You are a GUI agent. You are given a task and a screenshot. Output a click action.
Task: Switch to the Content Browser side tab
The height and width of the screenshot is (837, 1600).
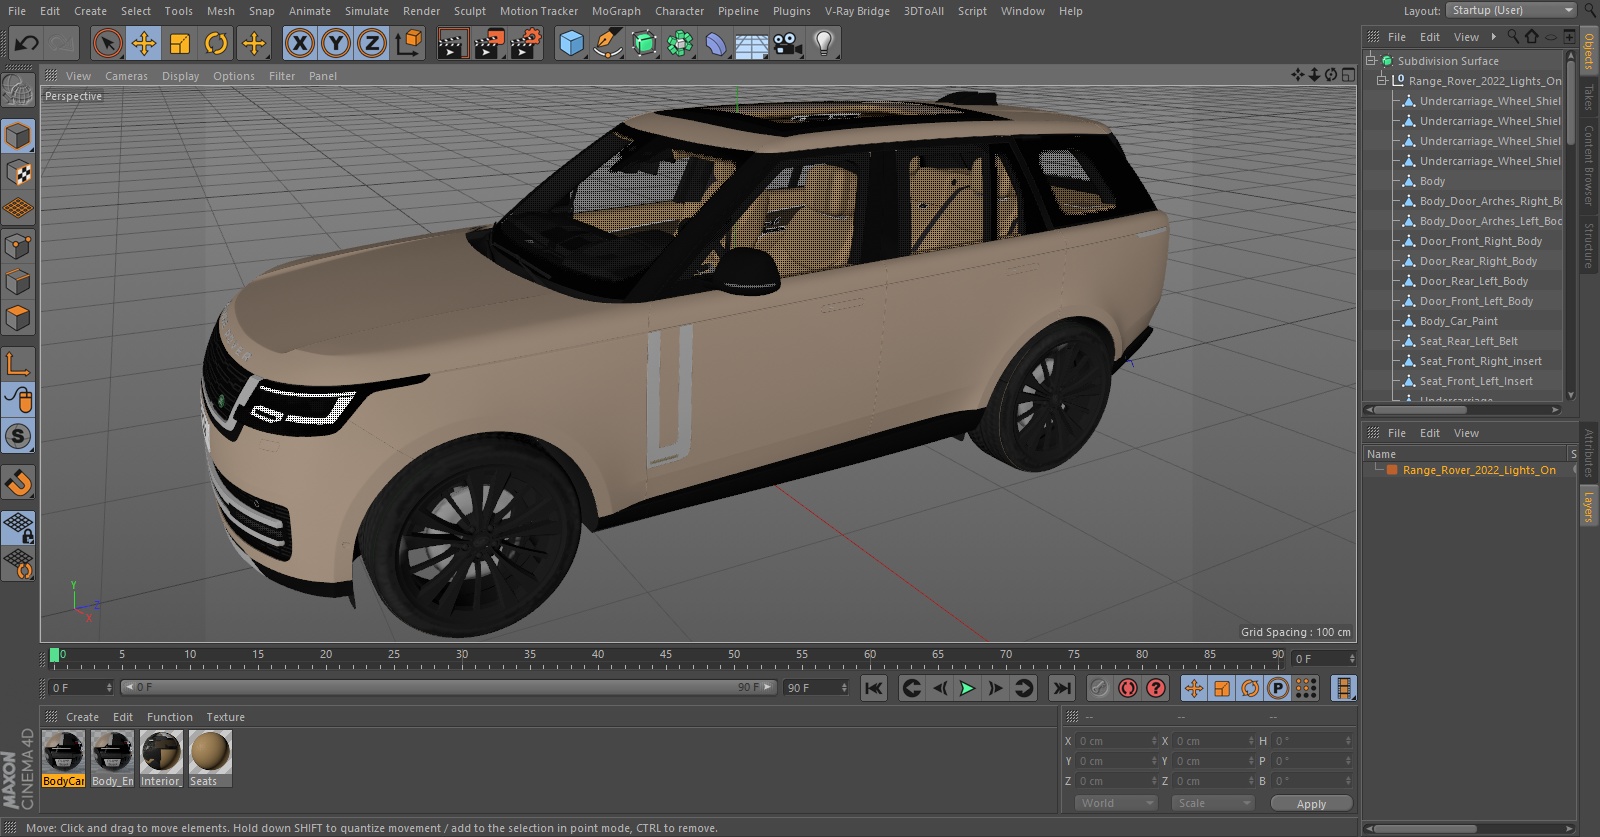coord(1588,165)
